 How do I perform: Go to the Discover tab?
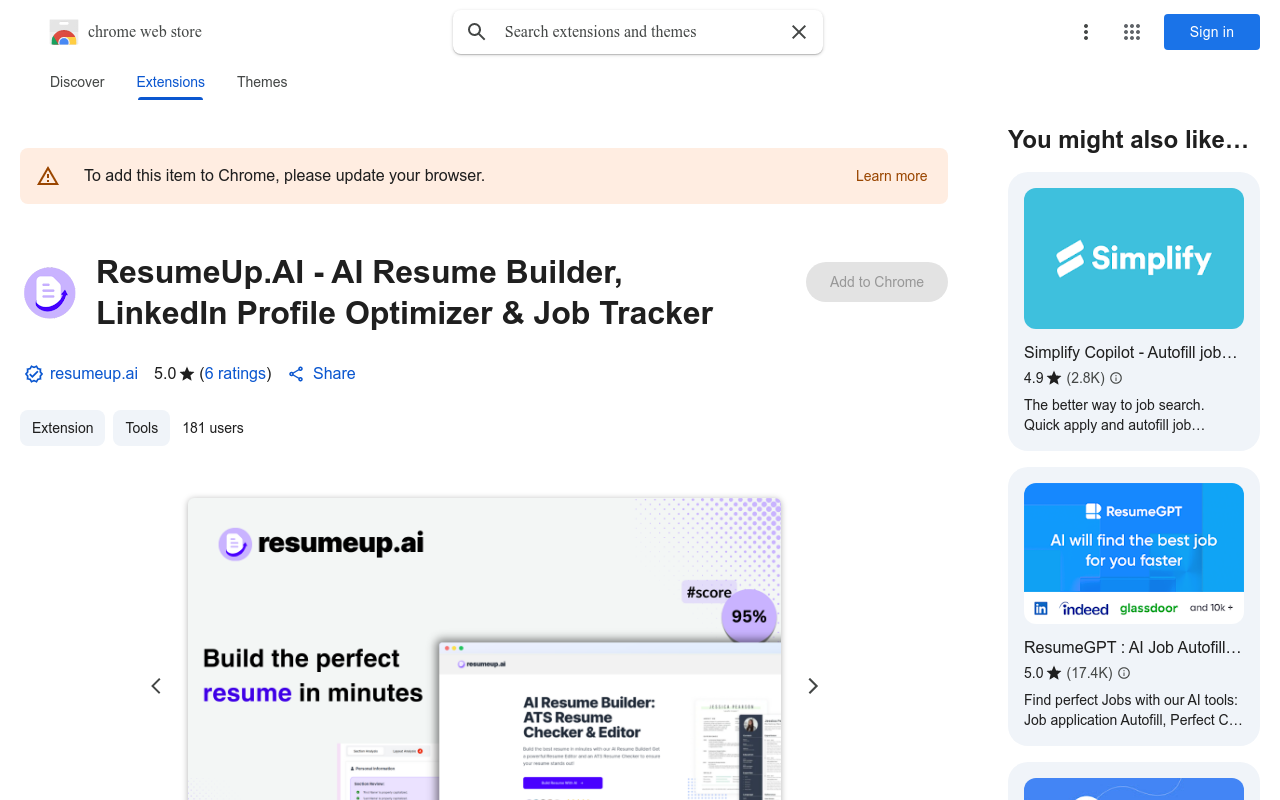(x=77, y=82)
